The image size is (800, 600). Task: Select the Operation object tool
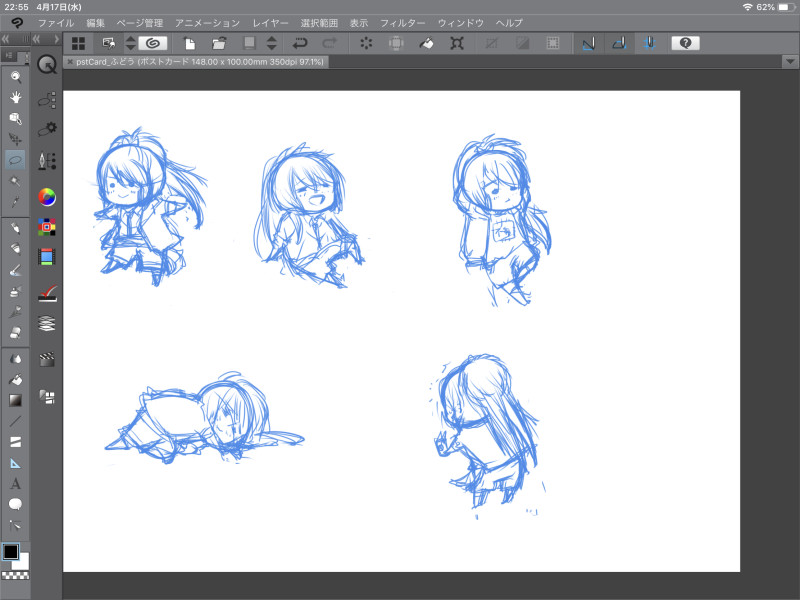(16, 118)
